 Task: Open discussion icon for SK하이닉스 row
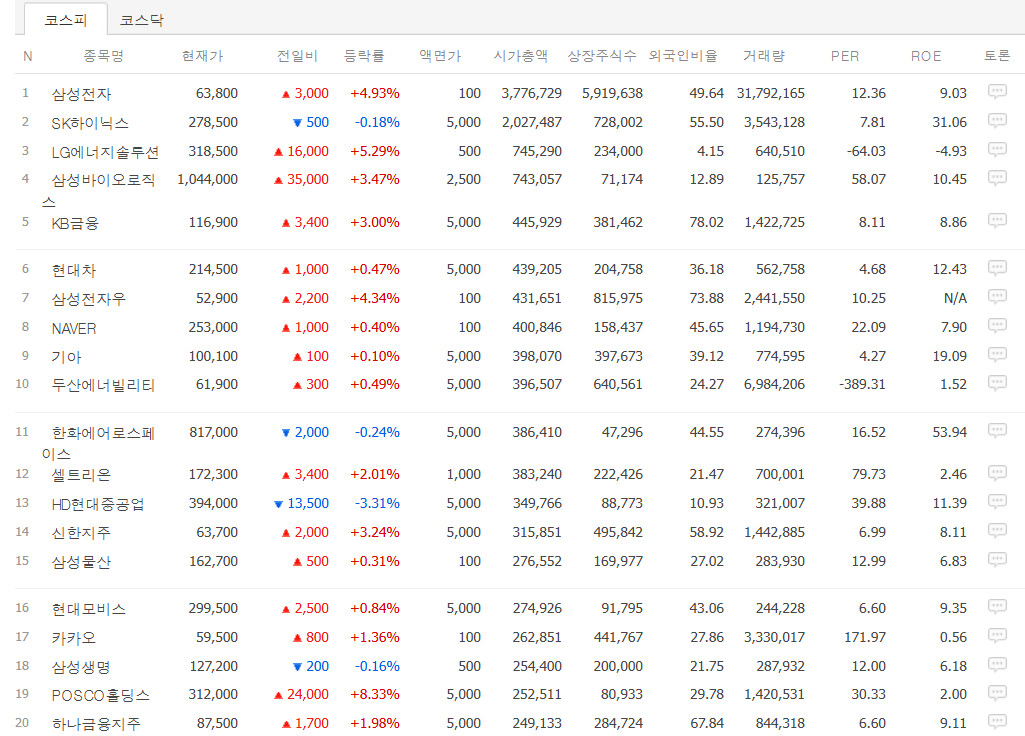[997, 121]
